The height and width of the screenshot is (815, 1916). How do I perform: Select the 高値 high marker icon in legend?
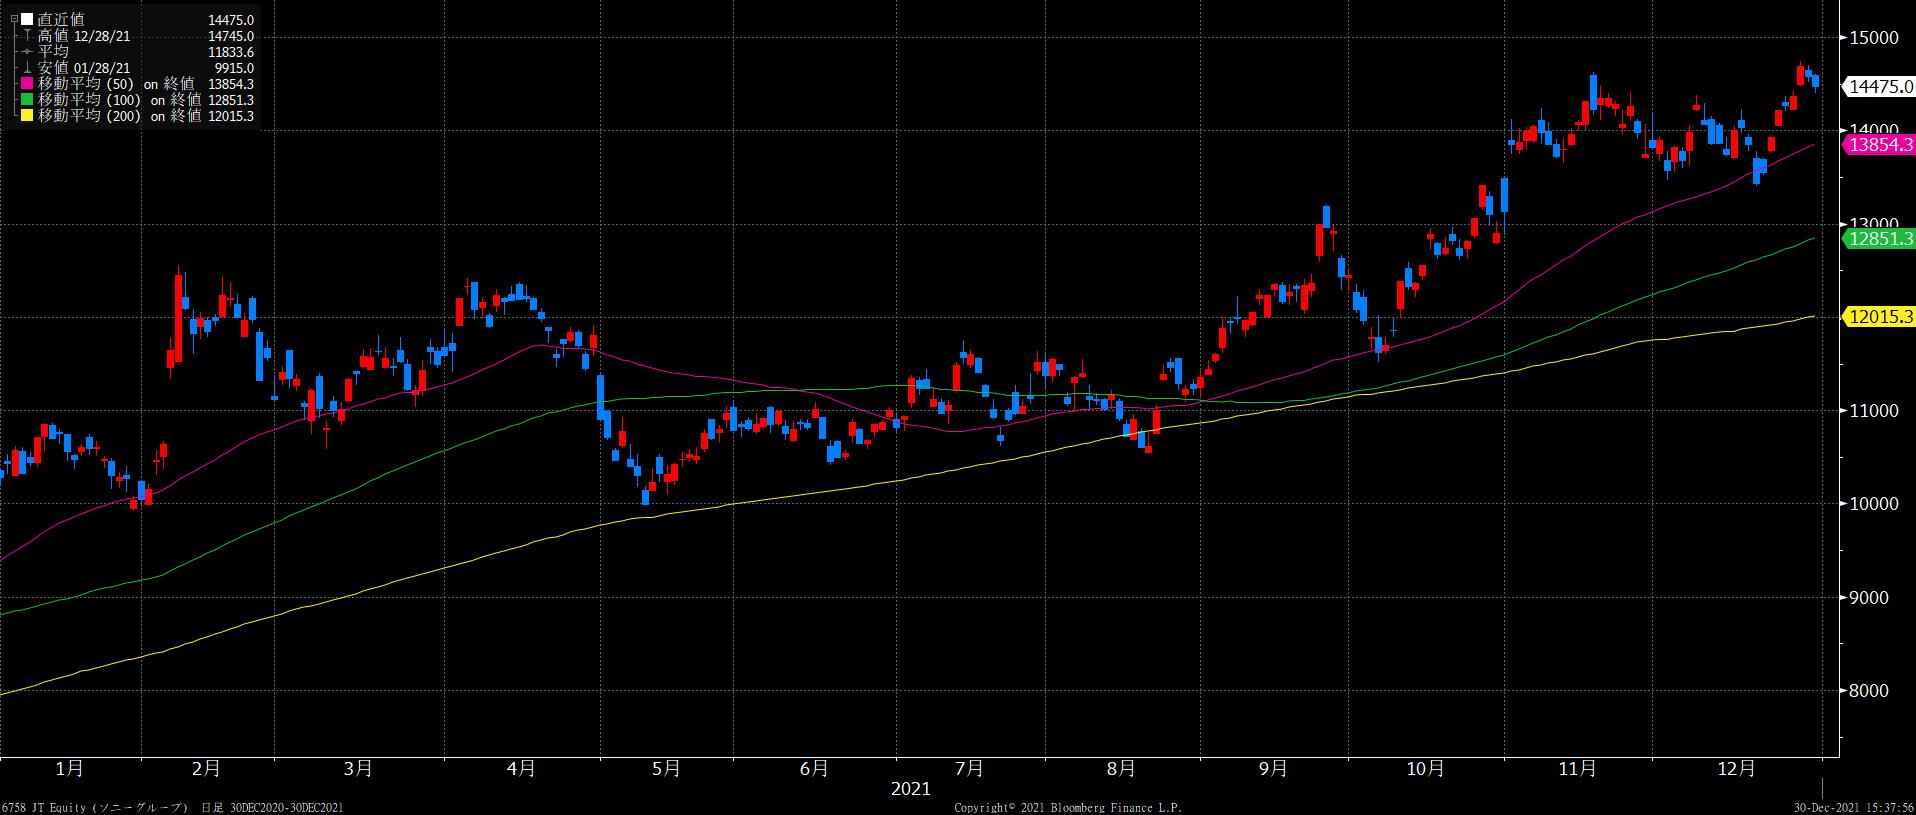tap(27, 36)
